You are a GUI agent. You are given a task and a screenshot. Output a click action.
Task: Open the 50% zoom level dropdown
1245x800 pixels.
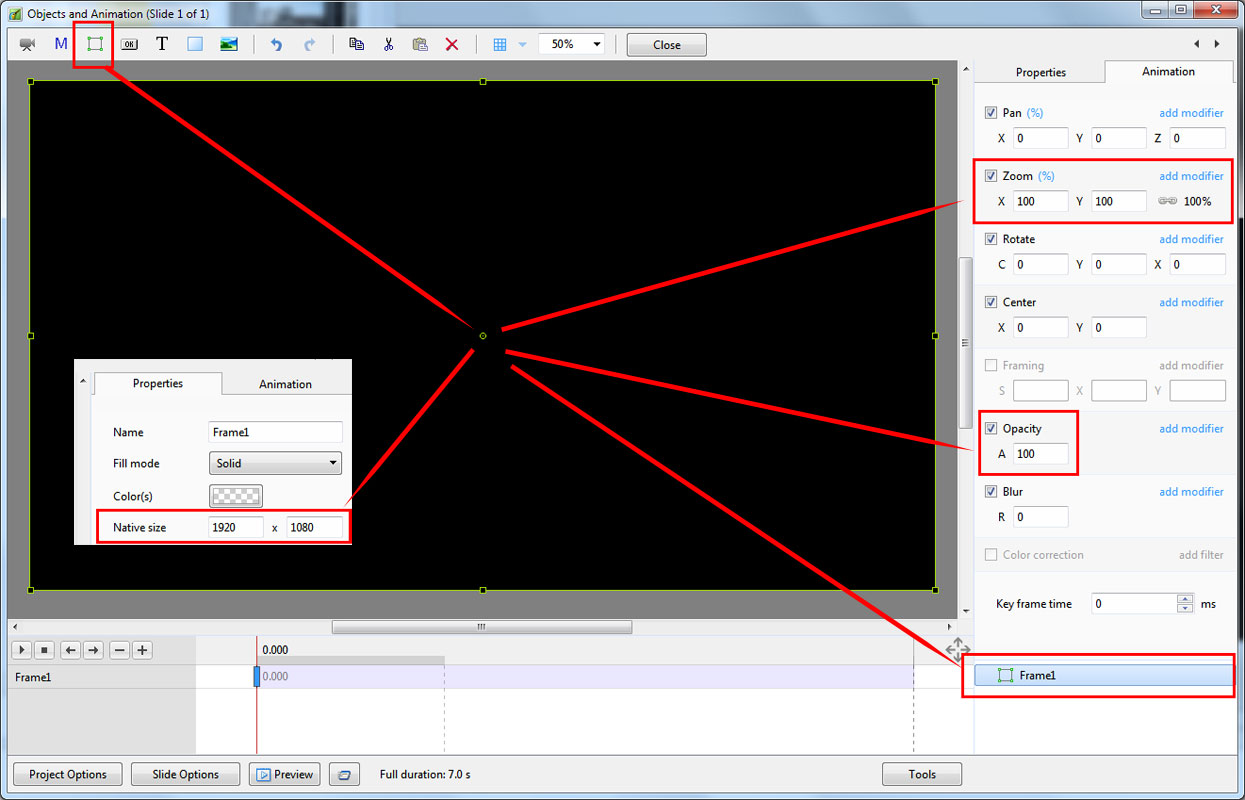click(572, 44)
